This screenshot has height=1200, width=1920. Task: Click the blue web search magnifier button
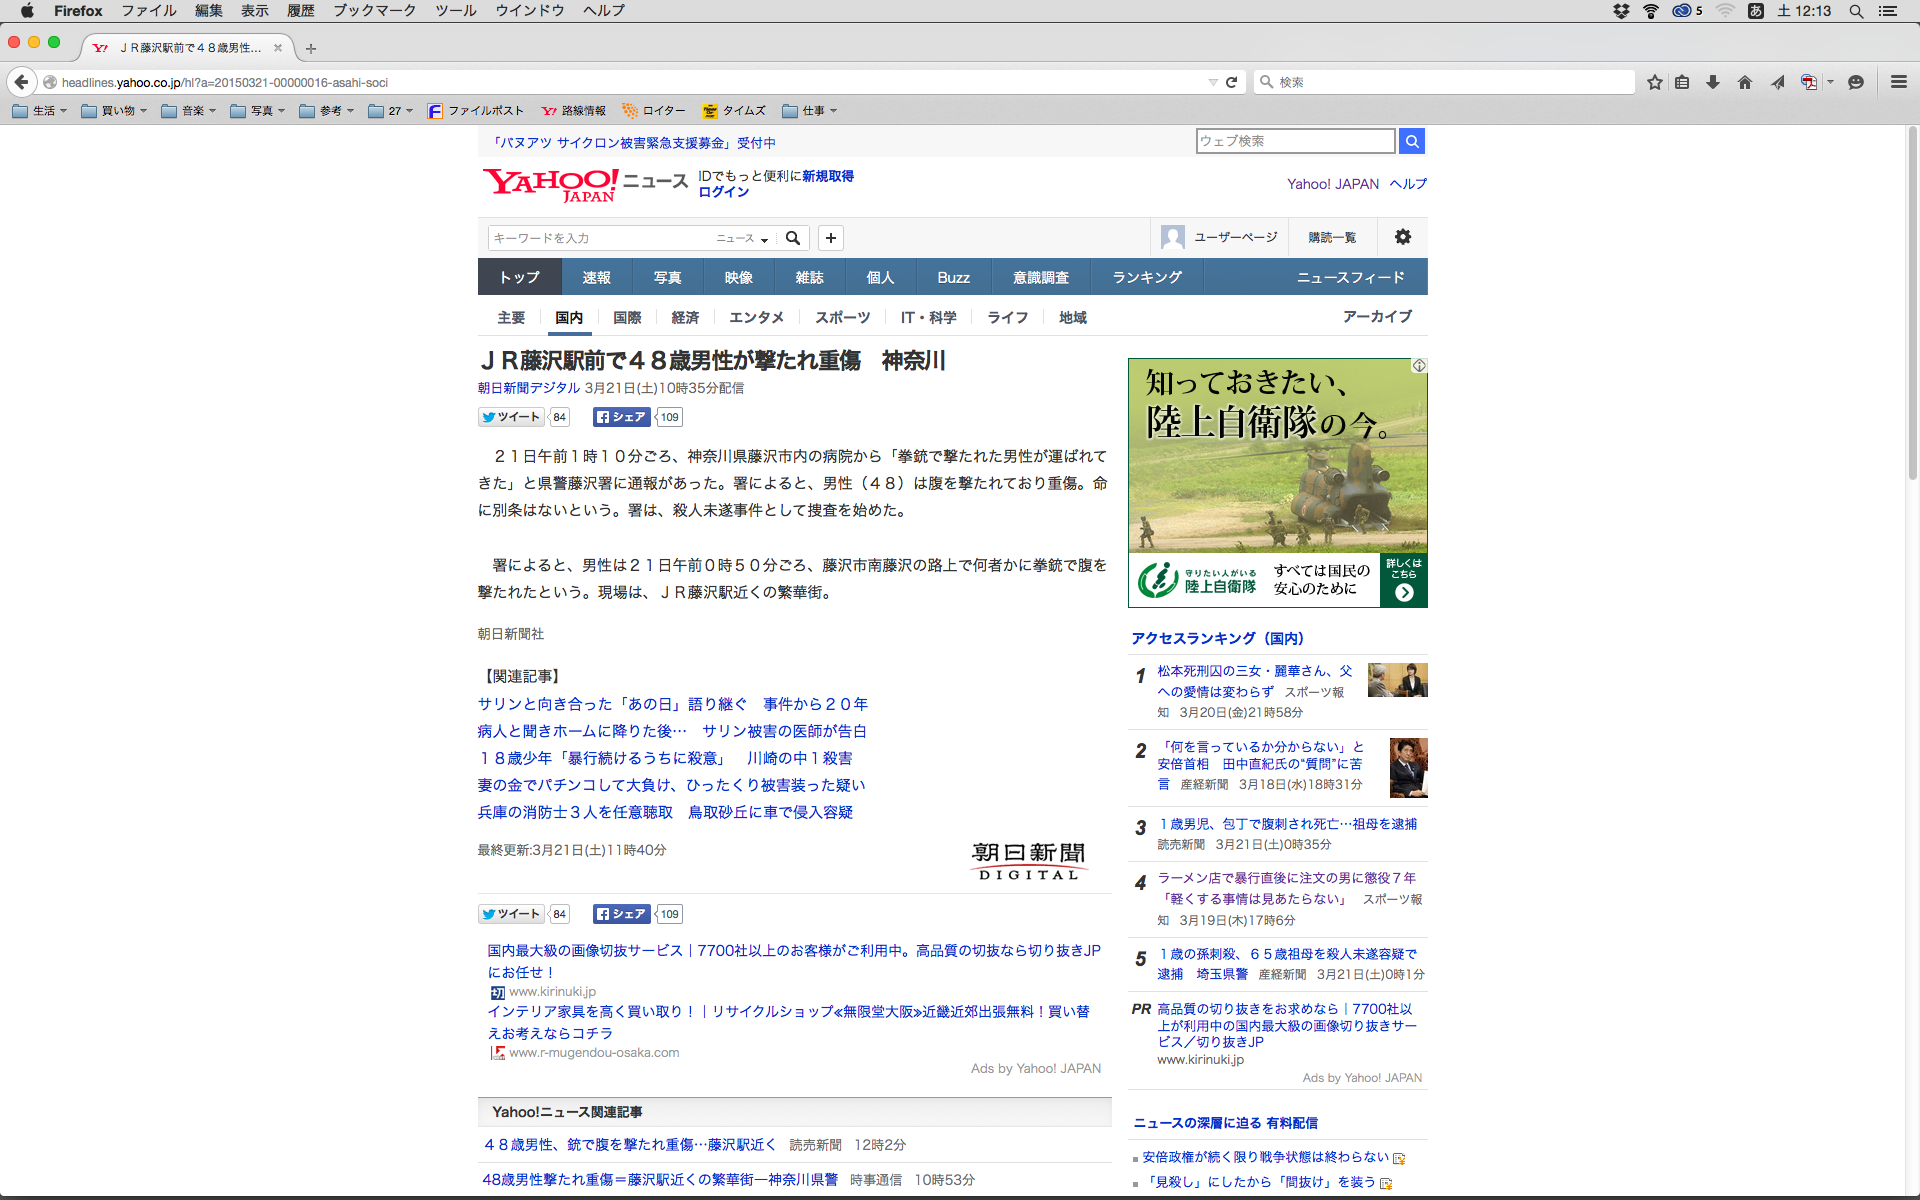1411,141
